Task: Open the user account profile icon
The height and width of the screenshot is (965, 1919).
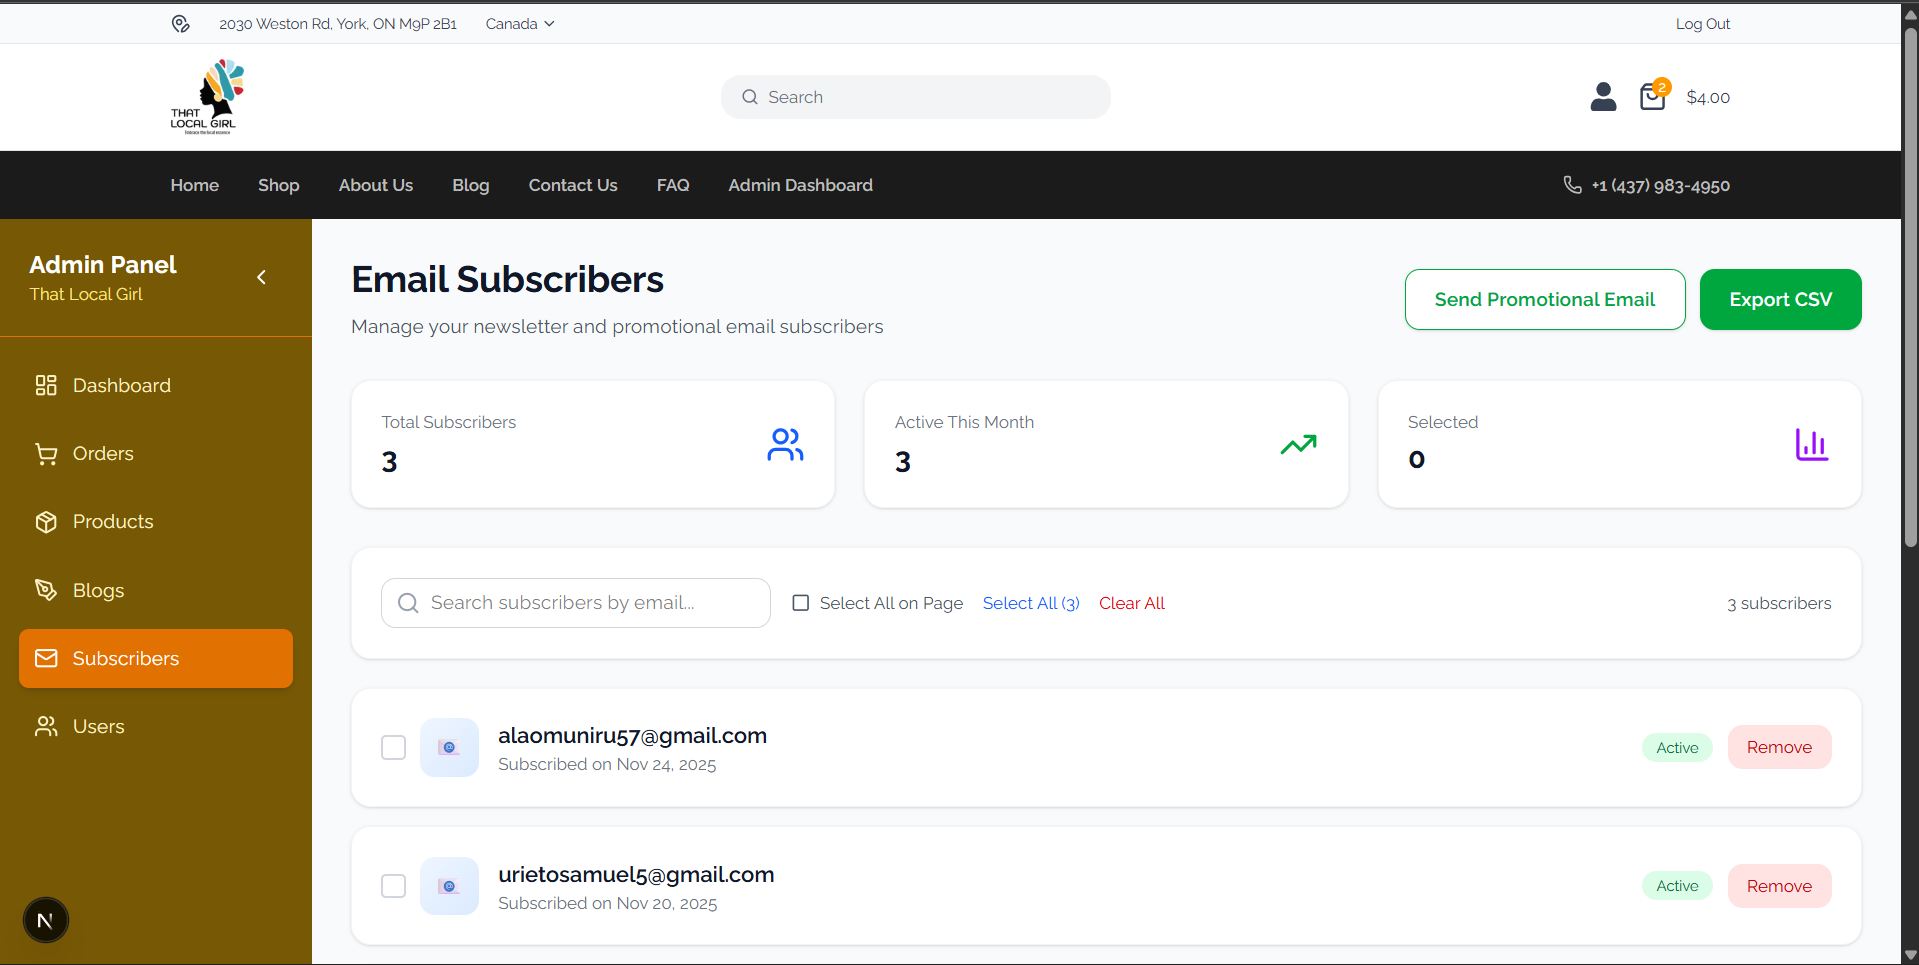Action: click(x=1602, y=97)
